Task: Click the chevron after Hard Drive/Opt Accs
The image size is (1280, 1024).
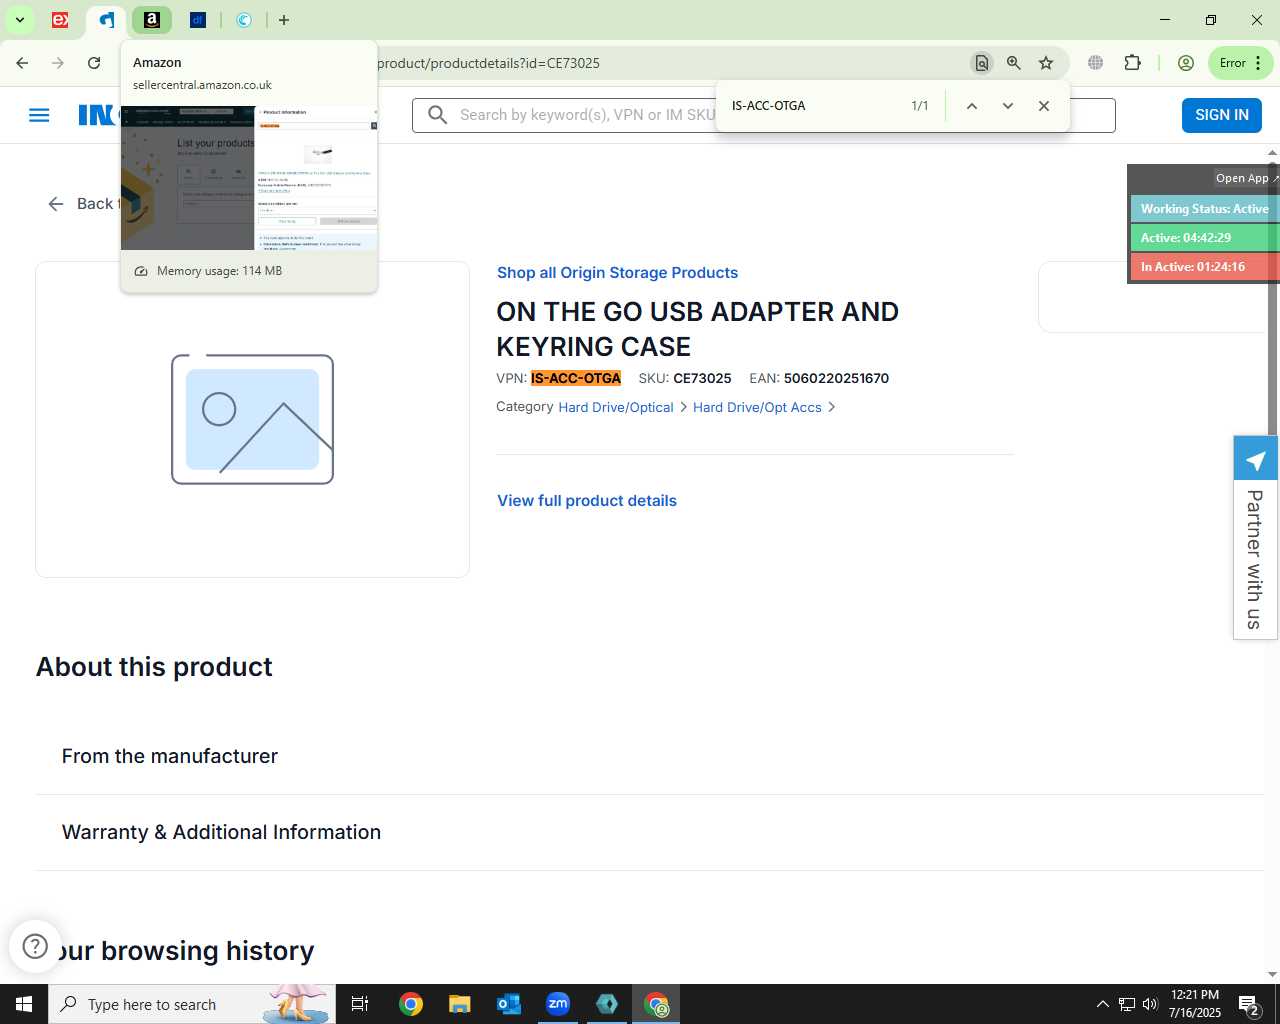Action: pyautogui.click(x=832, y=408)
